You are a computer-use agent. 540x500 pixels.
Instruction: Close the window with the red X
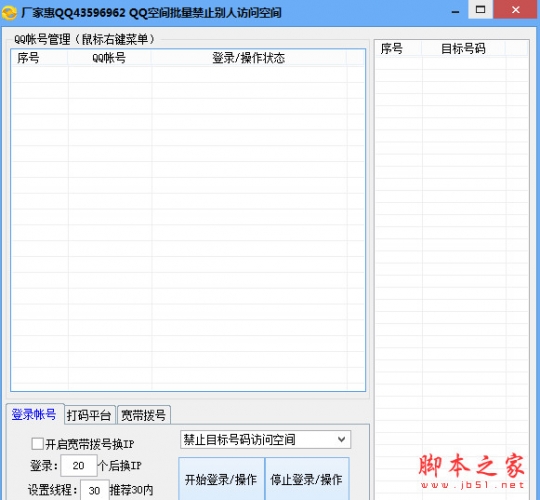[x=516, y=10]
